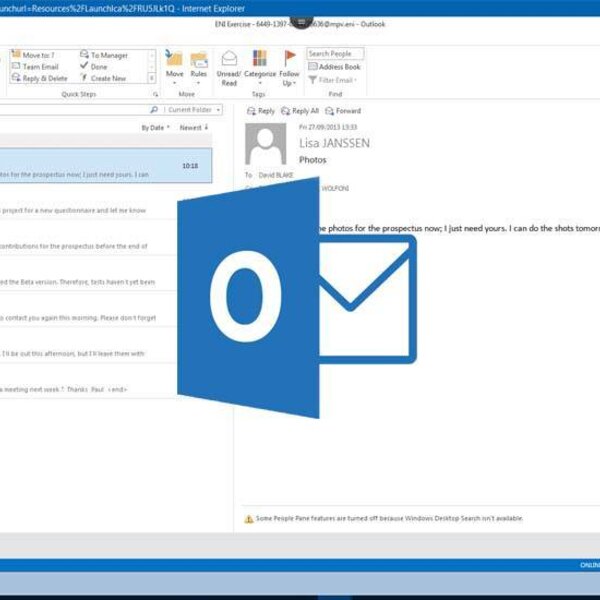600x600 pixels.
Task: Click recipient David BLAKE
Action: tap(276, 175)
